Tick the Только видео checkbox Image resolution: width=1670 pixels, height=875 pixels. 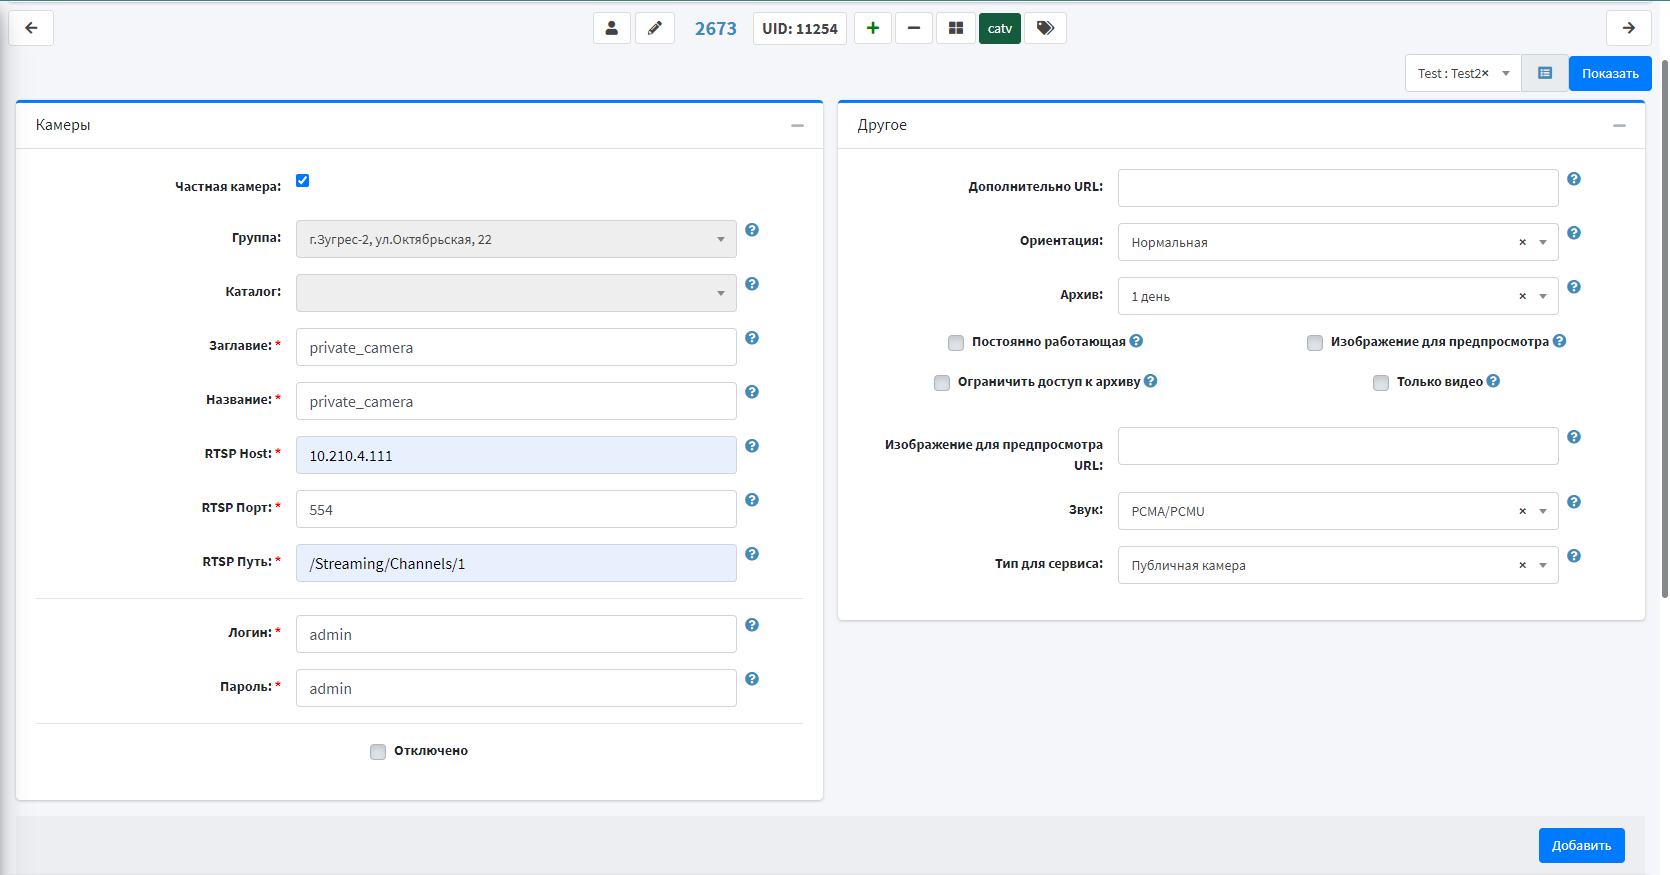[x=1381, y=383]
